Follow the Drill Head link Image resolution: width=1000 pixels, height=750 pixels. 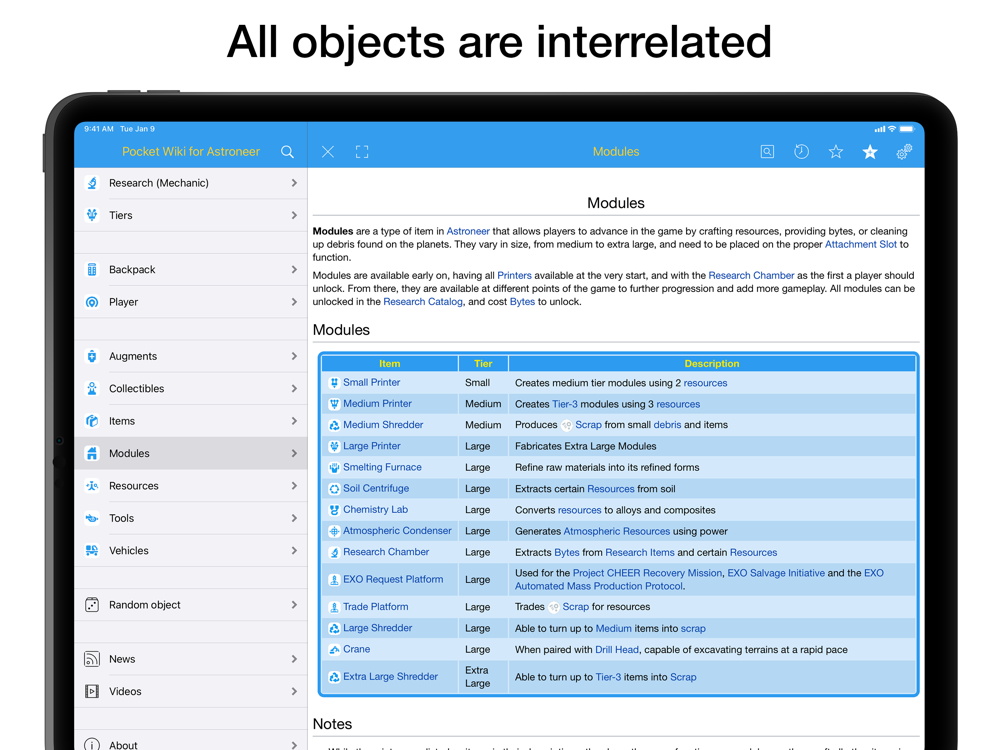[617, 650]
